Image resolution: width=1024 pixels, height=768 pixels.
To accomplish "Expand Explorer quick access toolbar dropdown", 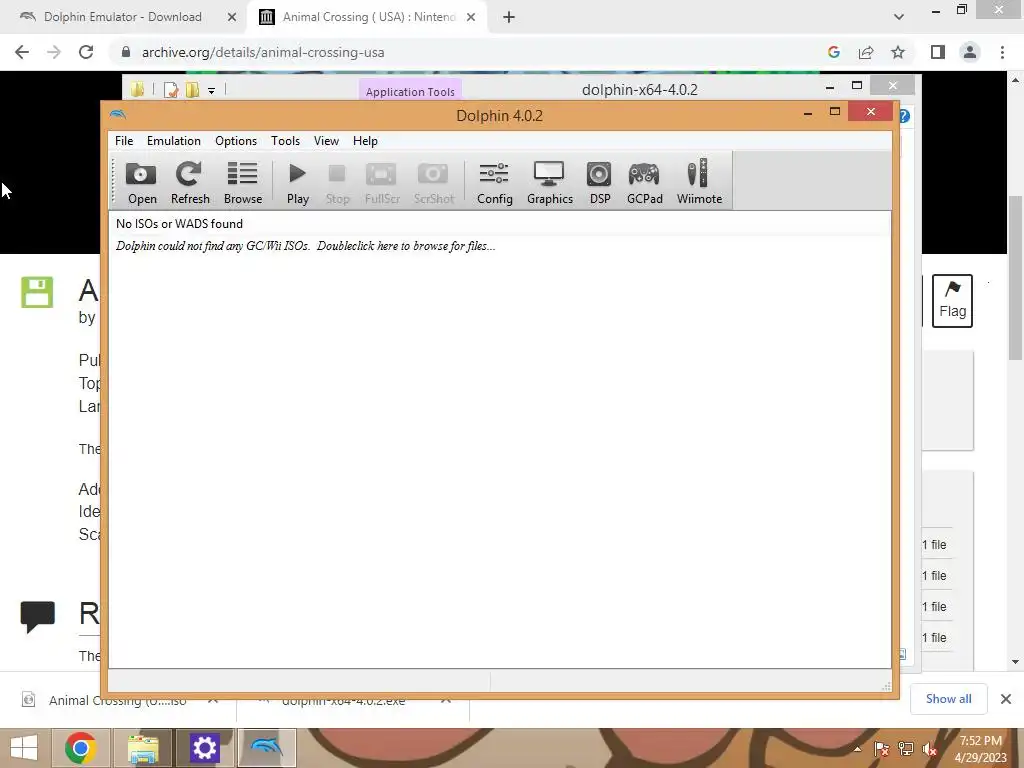I will point(212,91).
